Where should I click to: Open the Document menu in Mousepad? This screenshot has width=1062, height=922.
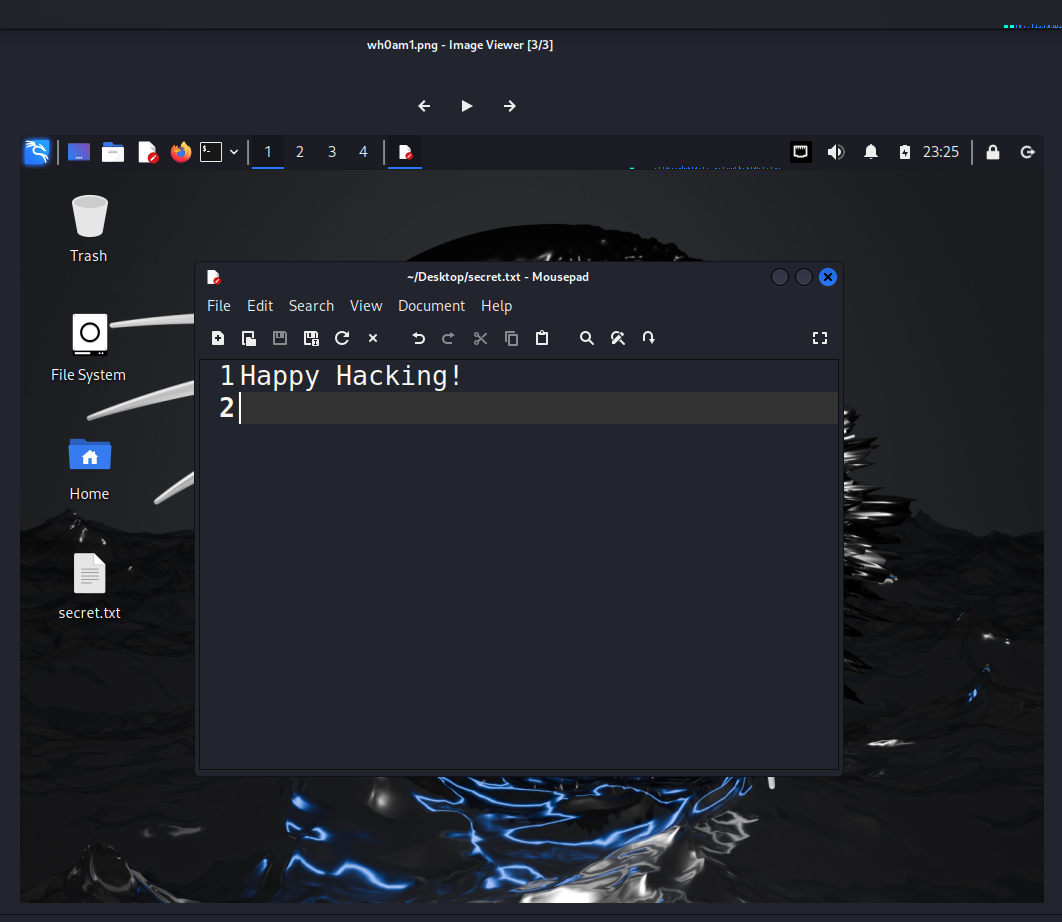tap(431, 306)
